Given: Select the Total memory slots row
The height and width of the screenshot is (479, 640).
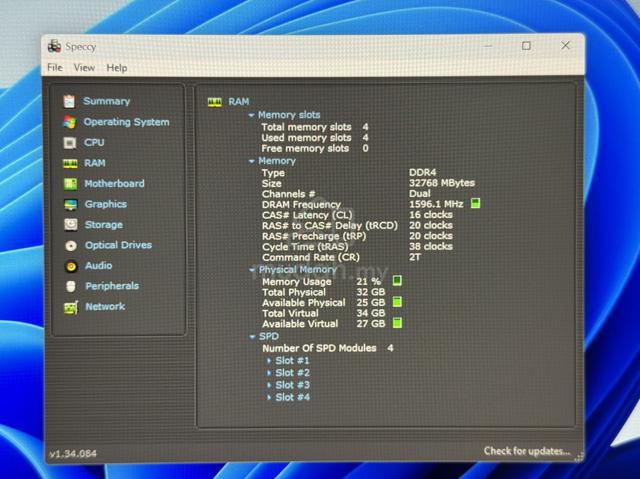Looking at the screenshot, I should point(315,127).
